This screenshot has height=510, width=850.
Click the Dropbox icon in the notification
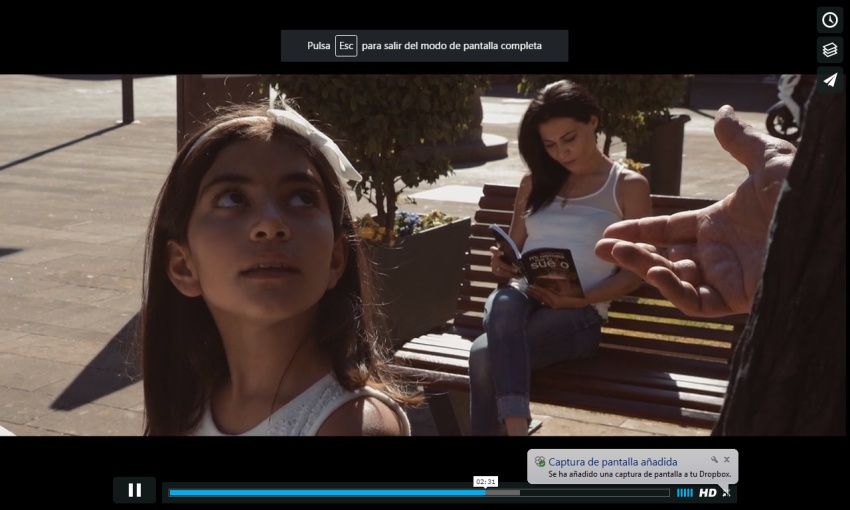coord(540,462)
